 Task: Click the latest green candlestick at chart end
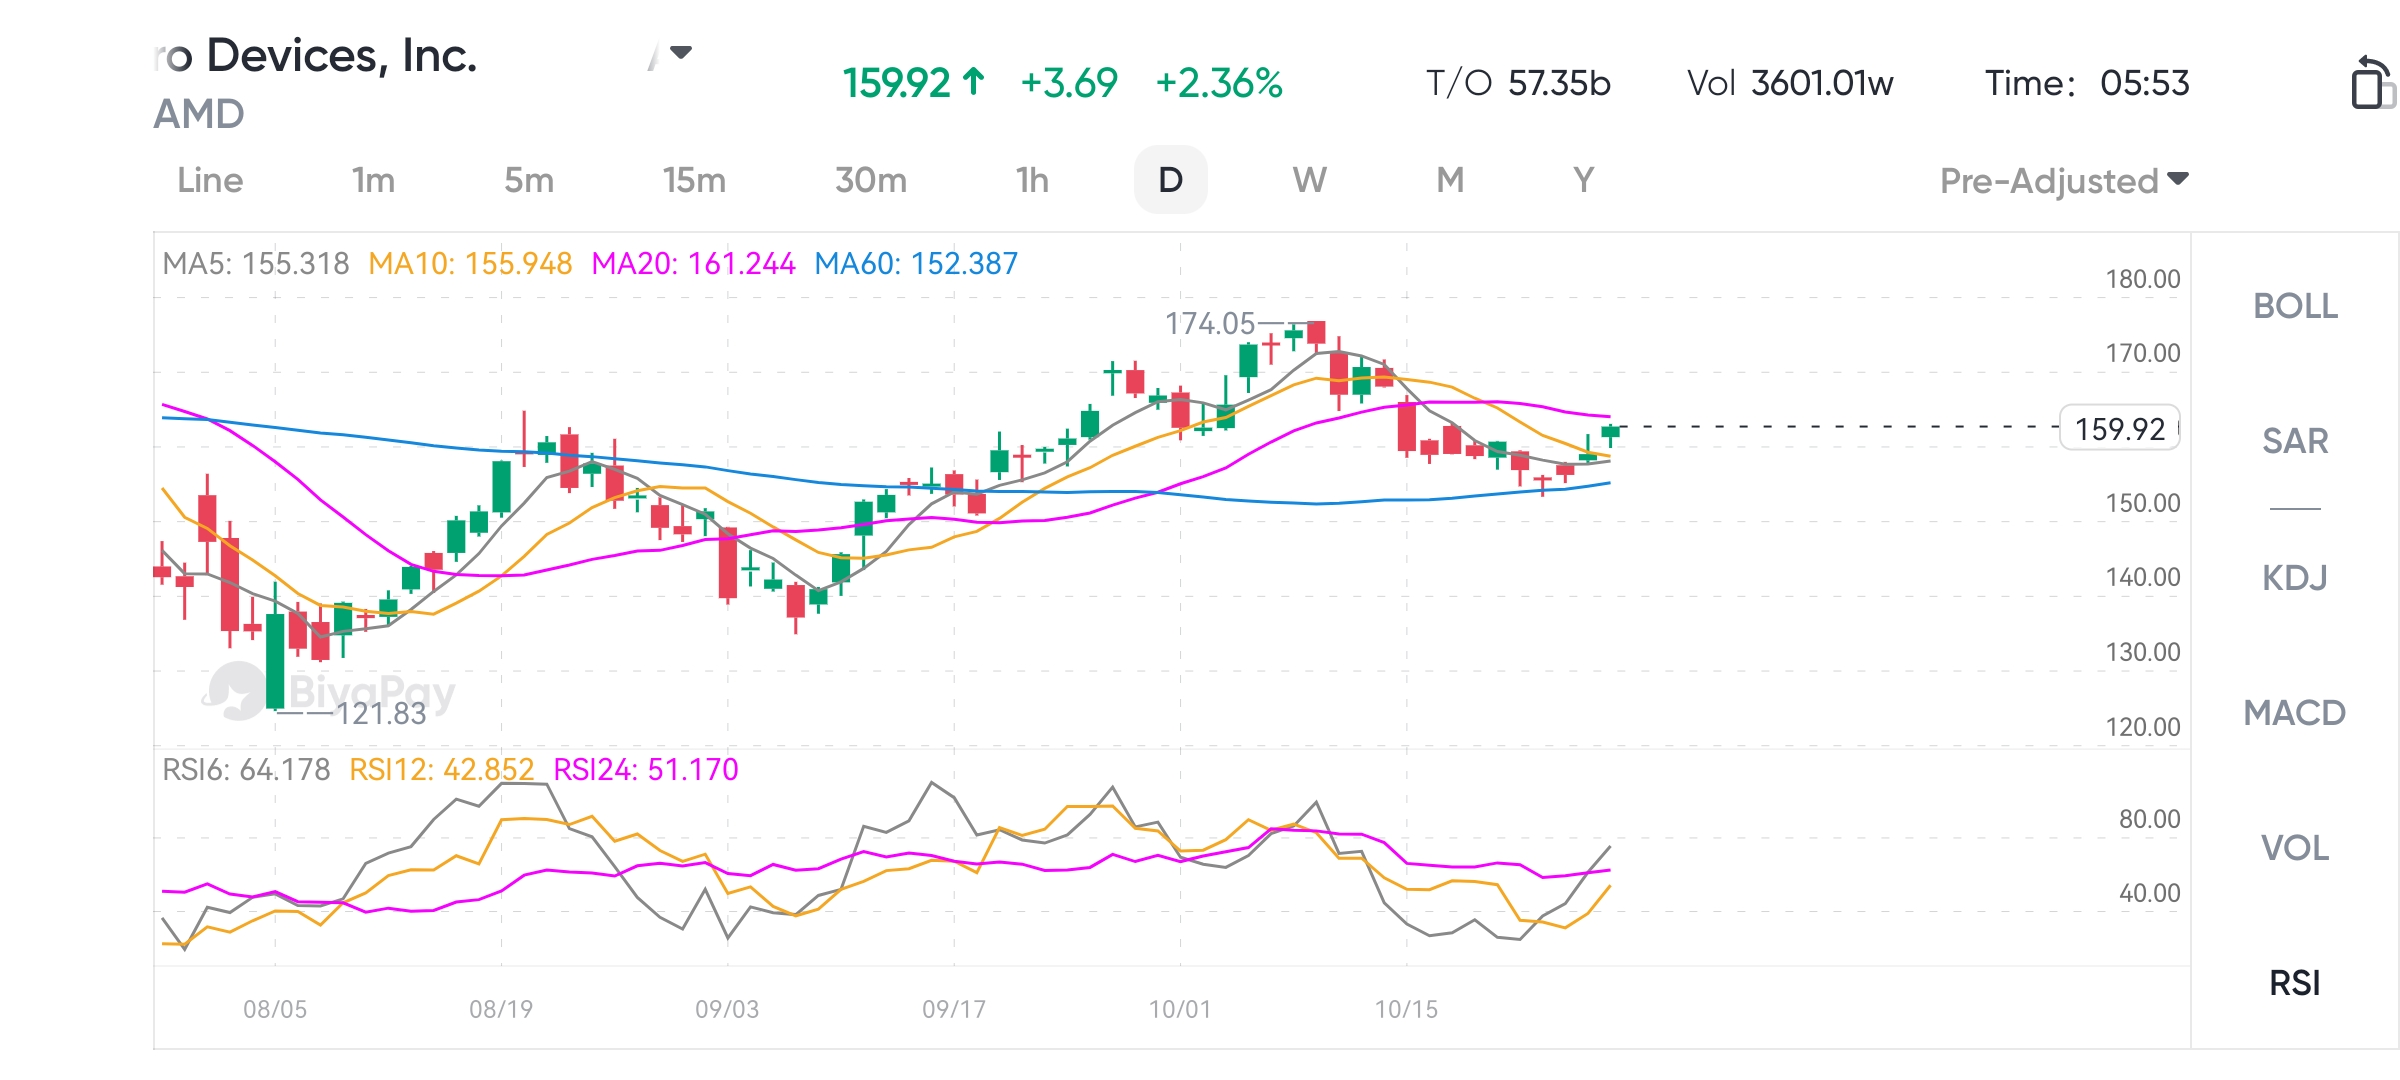point(1610,434)
